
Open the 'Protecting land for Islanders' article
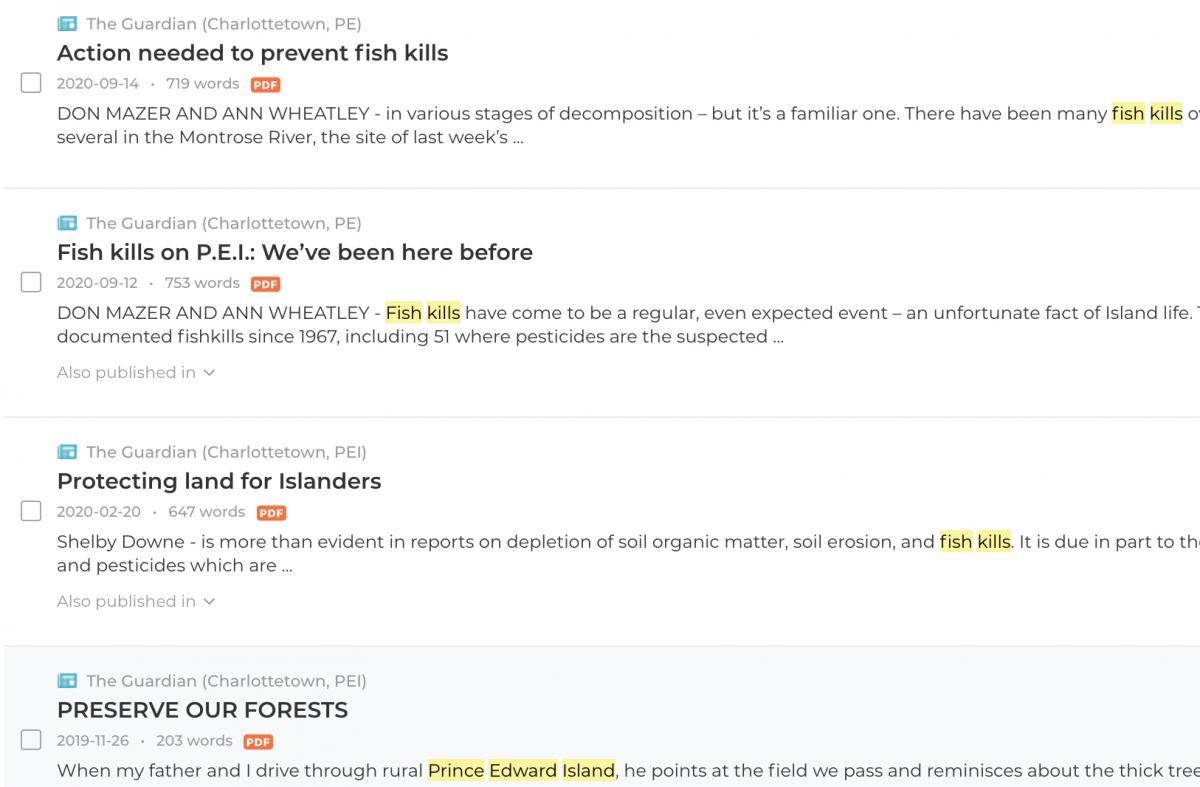(219, 481)
